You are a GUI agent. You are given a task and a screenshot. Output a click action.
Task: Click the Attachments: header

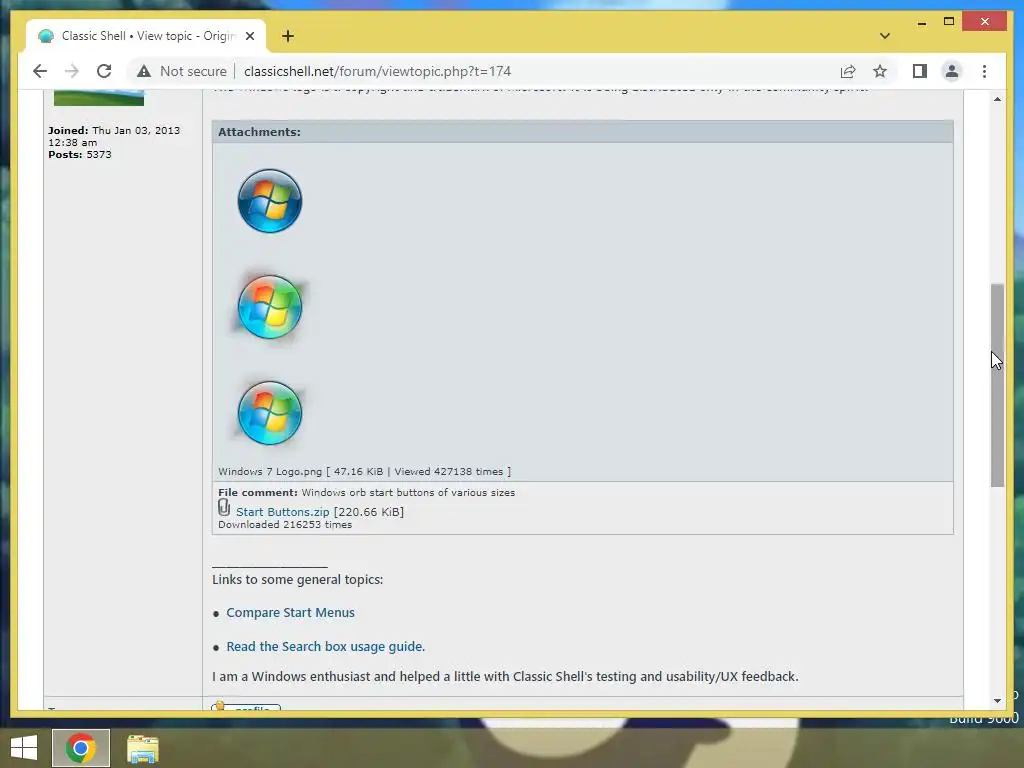point(259,132)
